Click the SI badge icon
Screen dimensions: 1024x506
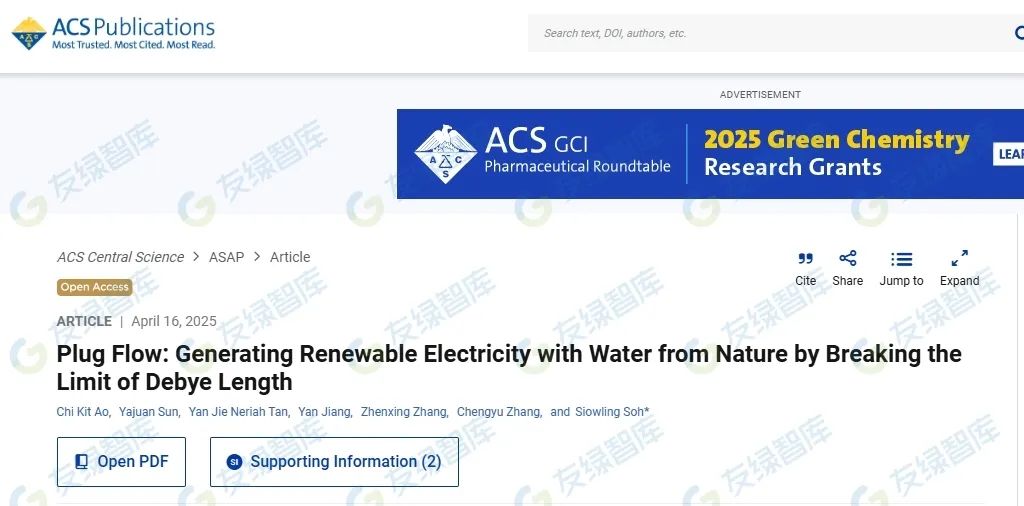click(x=234, y=462)
